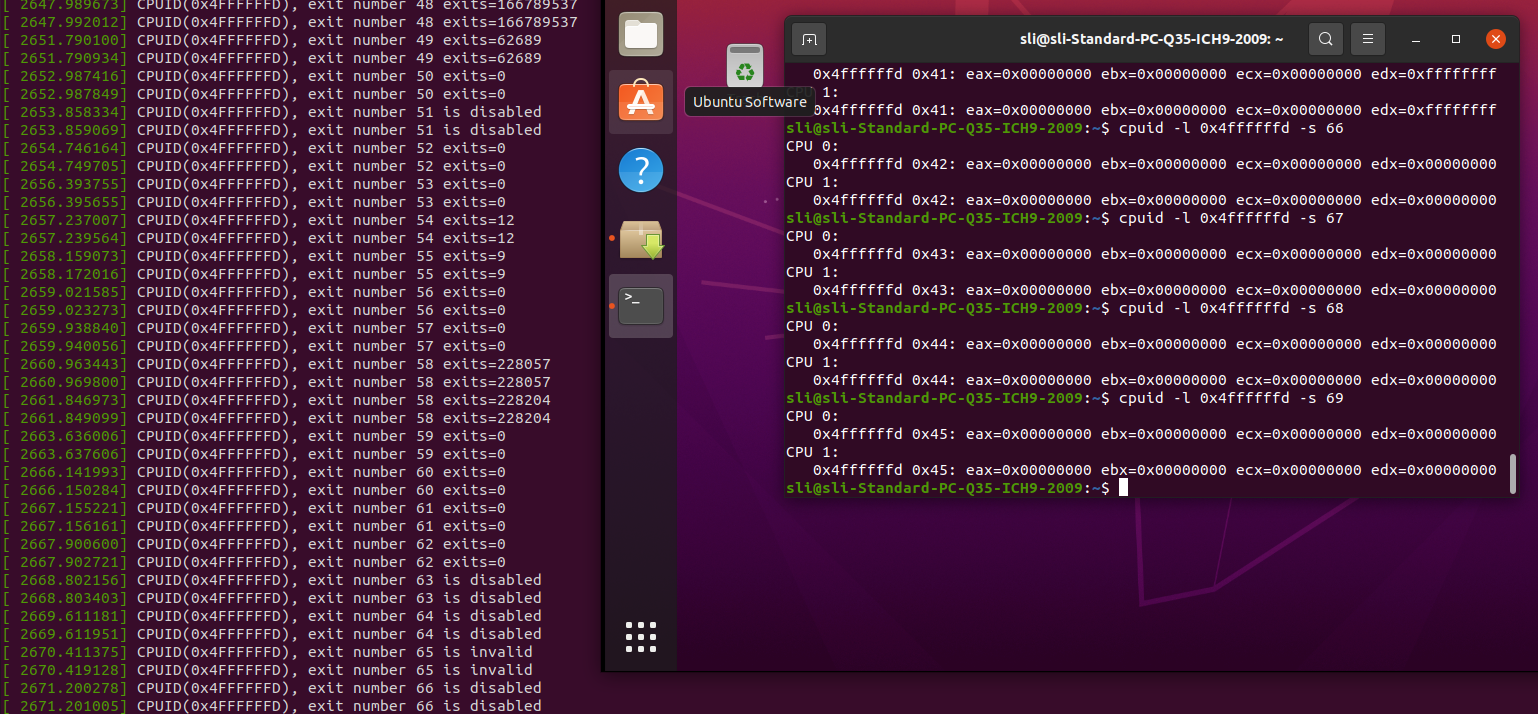Close the terminal window

tap(1496, 39)
